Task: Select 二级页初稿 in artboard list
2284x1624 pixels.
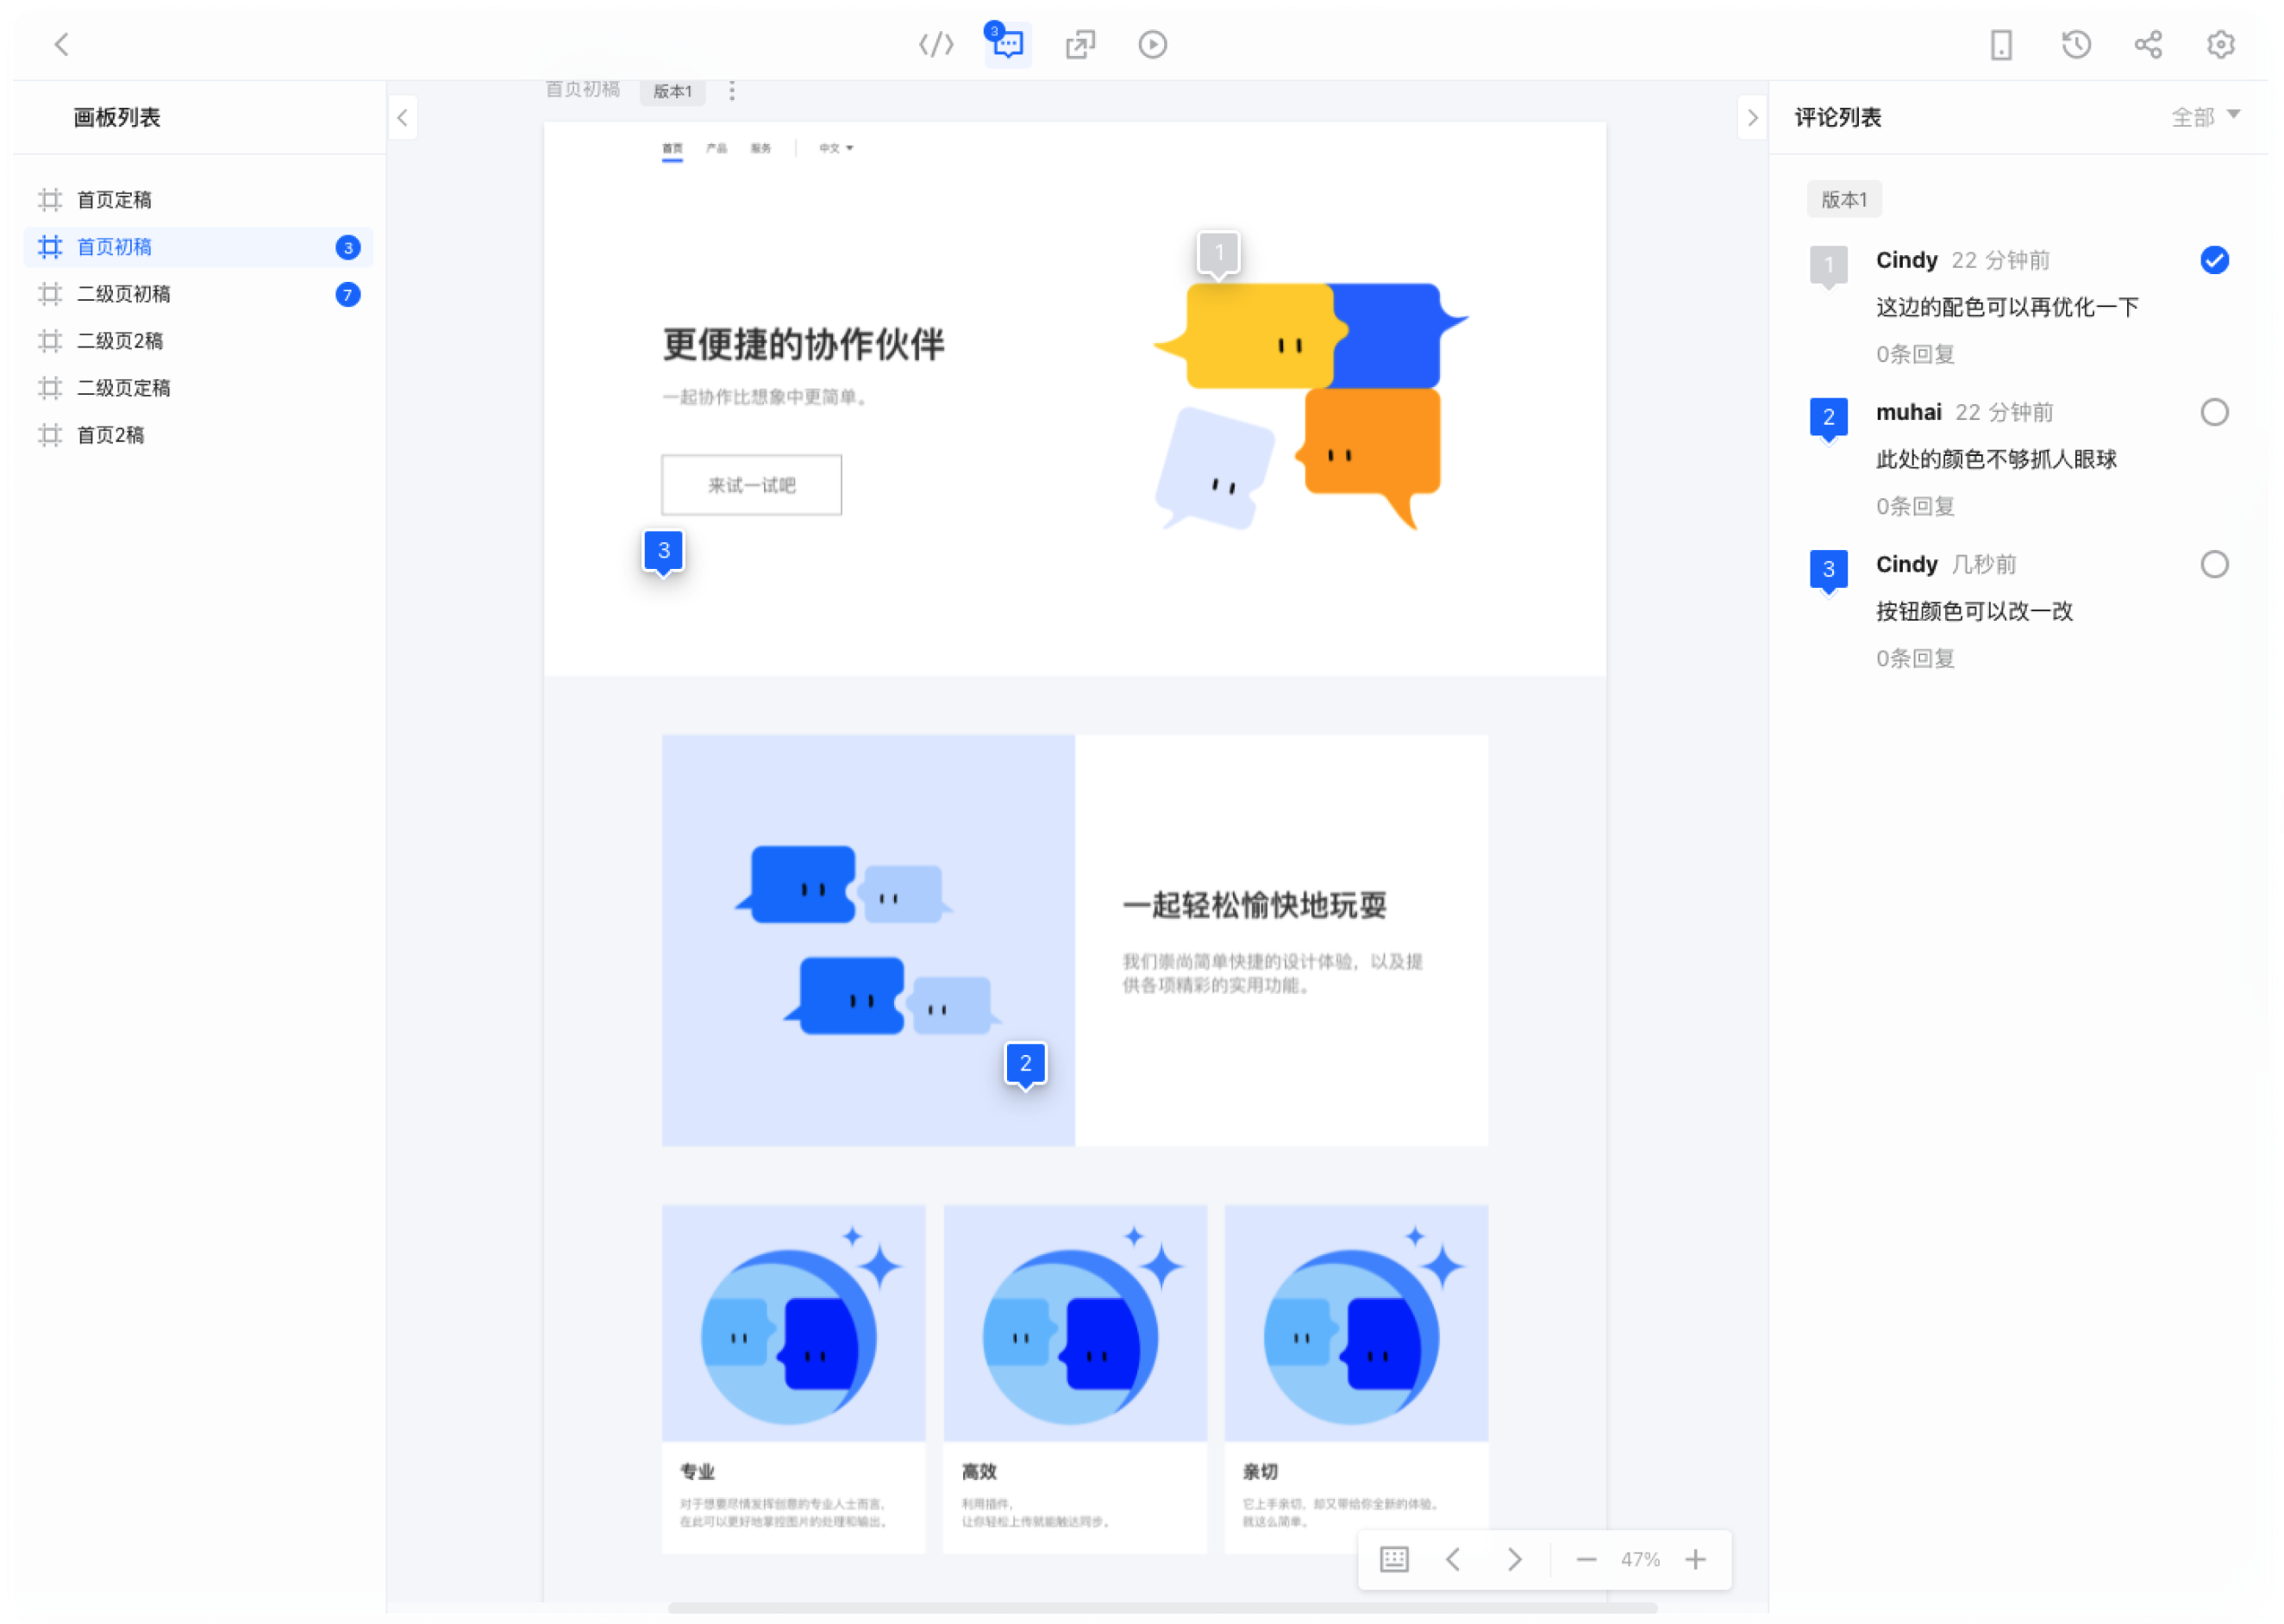Action: pyautogui.click(x=124, y=294)
